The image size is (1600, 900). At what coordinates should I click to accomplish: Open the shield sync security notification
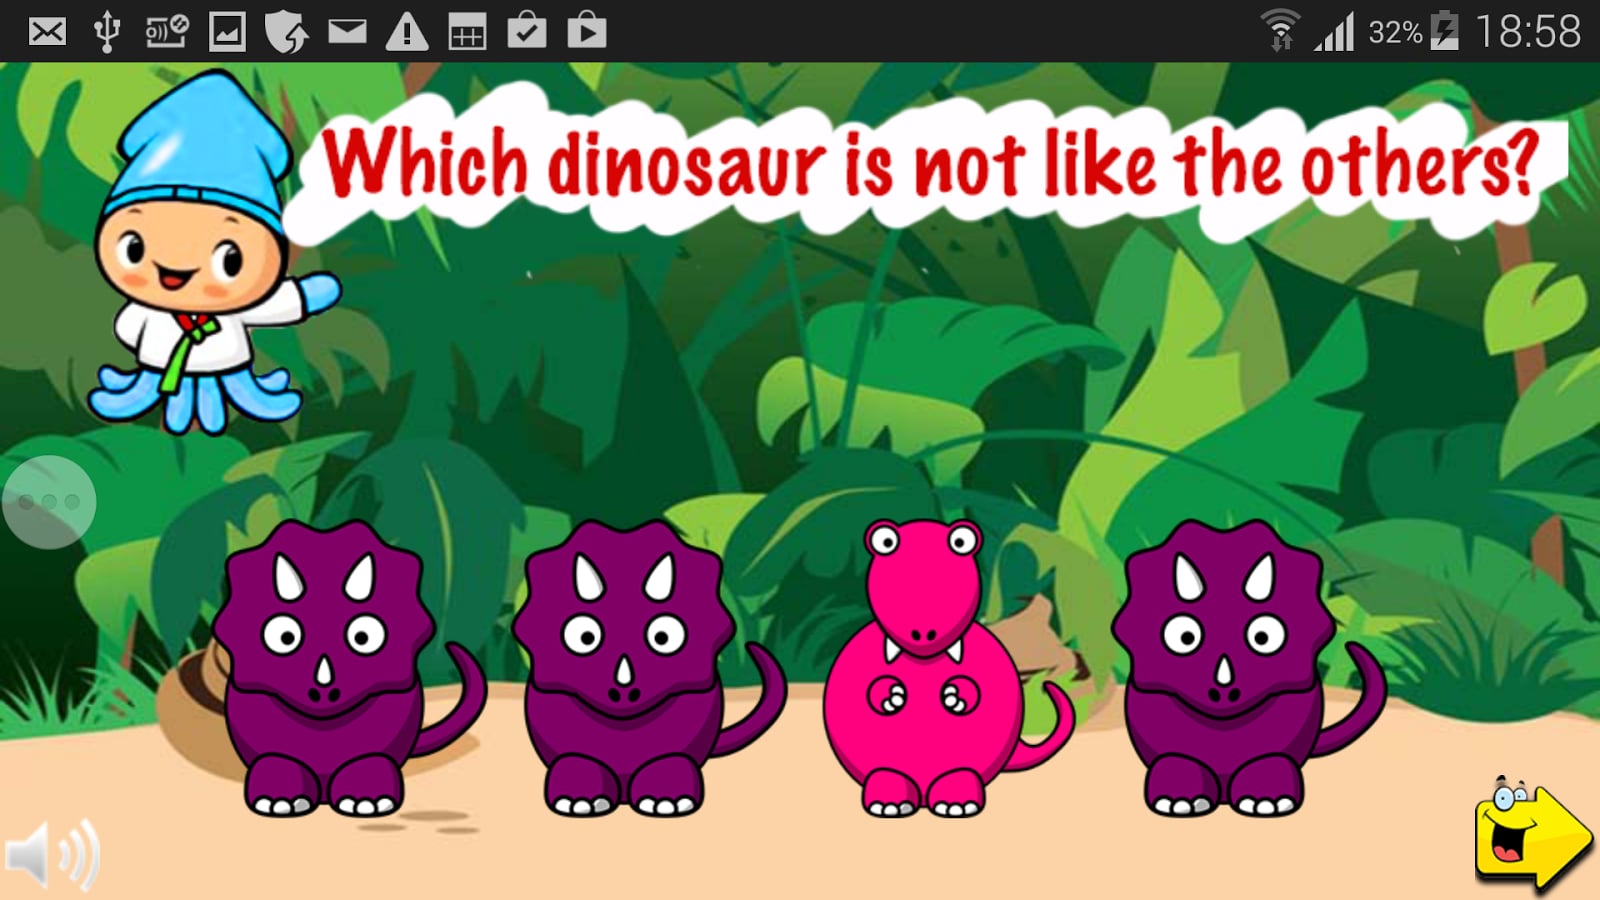286,32
